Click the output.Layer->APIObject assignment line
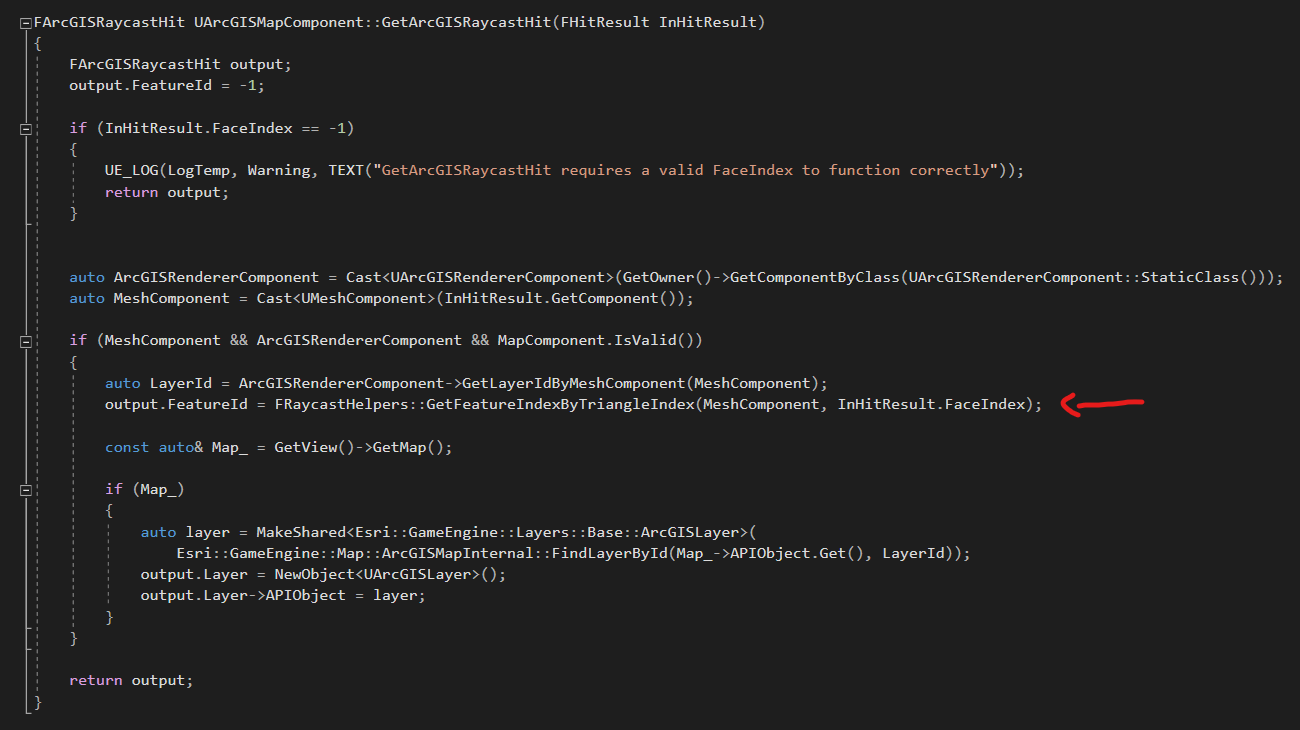The image size is (1300, 730). pos(283,596)
